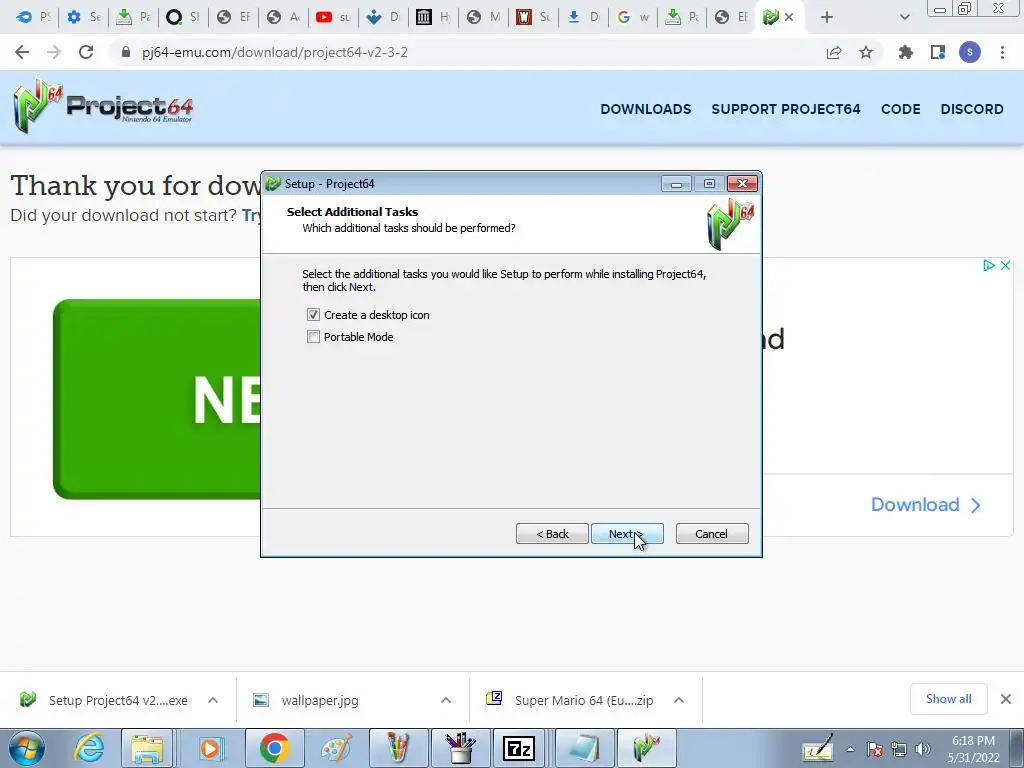
Task: Bookmark this page with the star icon
Action: tap(866, 52)
